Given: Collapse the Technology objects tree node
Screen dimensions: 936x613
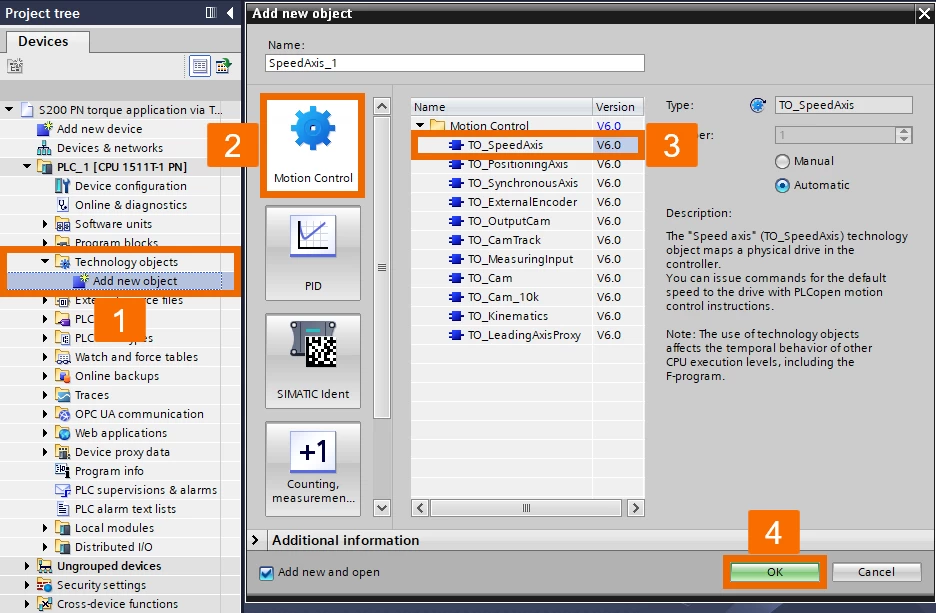Looking at the screenshot, I should [45, 261].
